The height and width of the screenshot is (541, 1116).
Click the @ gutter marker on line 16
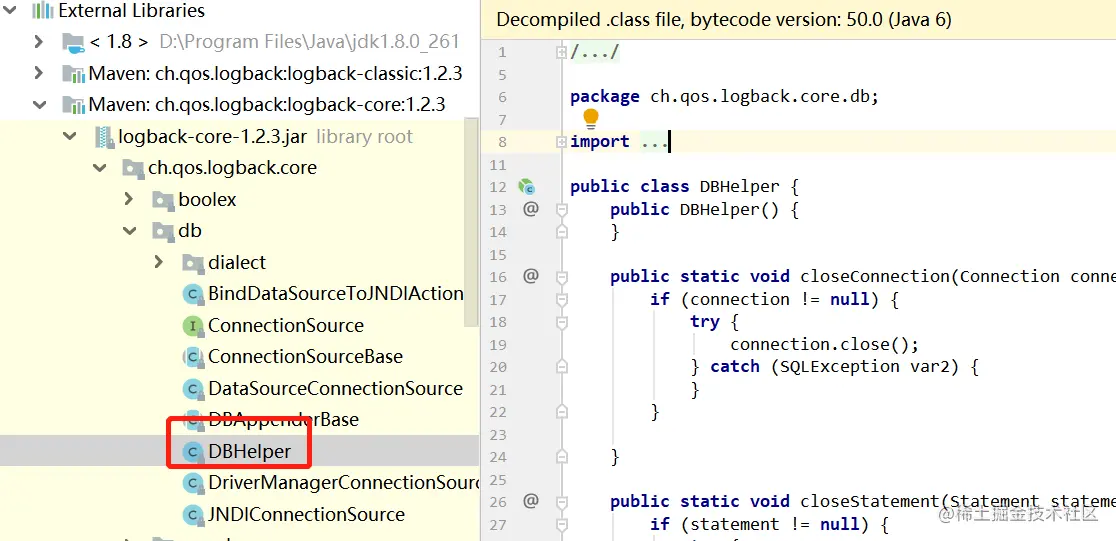[531, 275]
